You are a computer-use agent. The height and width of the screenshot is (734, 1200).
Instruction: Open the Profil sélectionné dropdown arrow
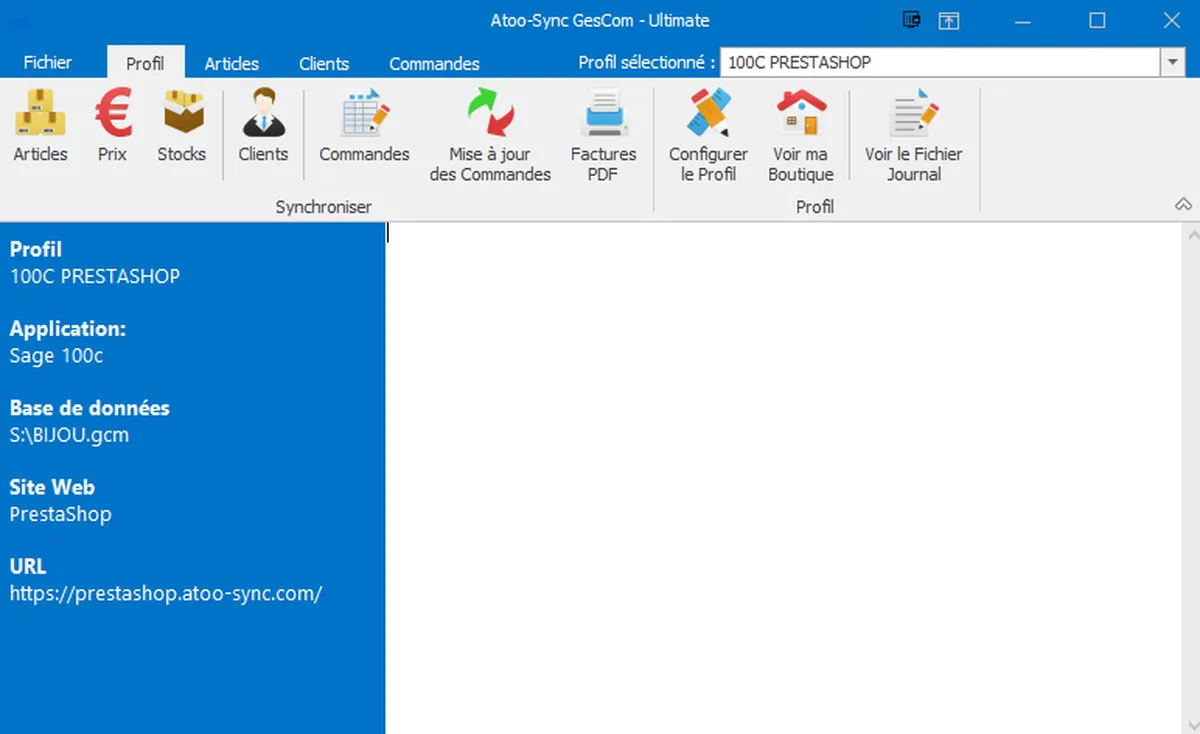[x=1173, y=62]
